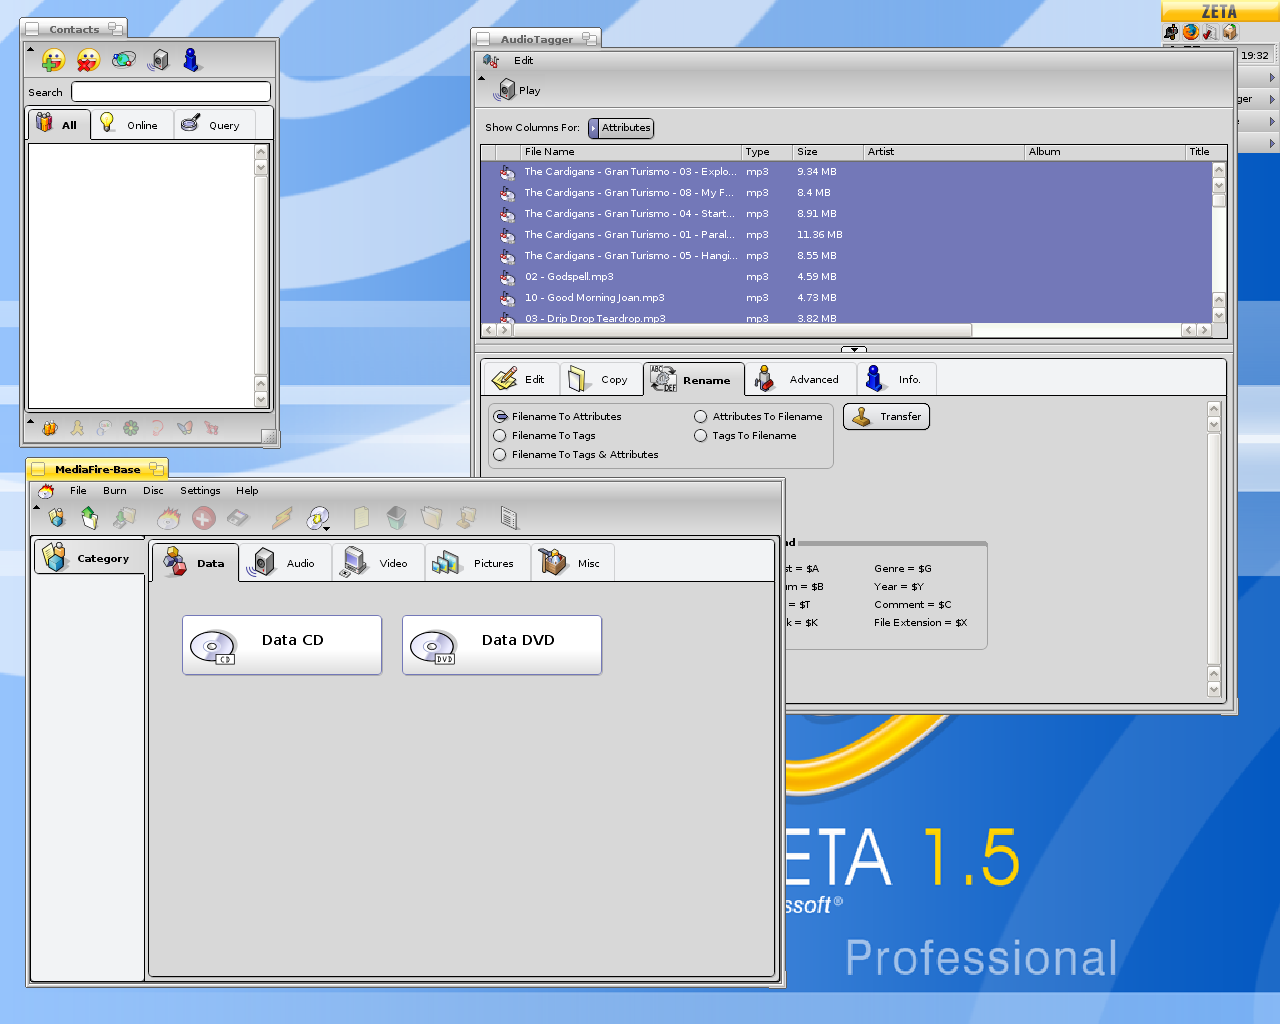This screenshot has width=1280, height=1024.
Task: Click the Play speaker icon in AudioTagger
Action: [x=507, y=90]
